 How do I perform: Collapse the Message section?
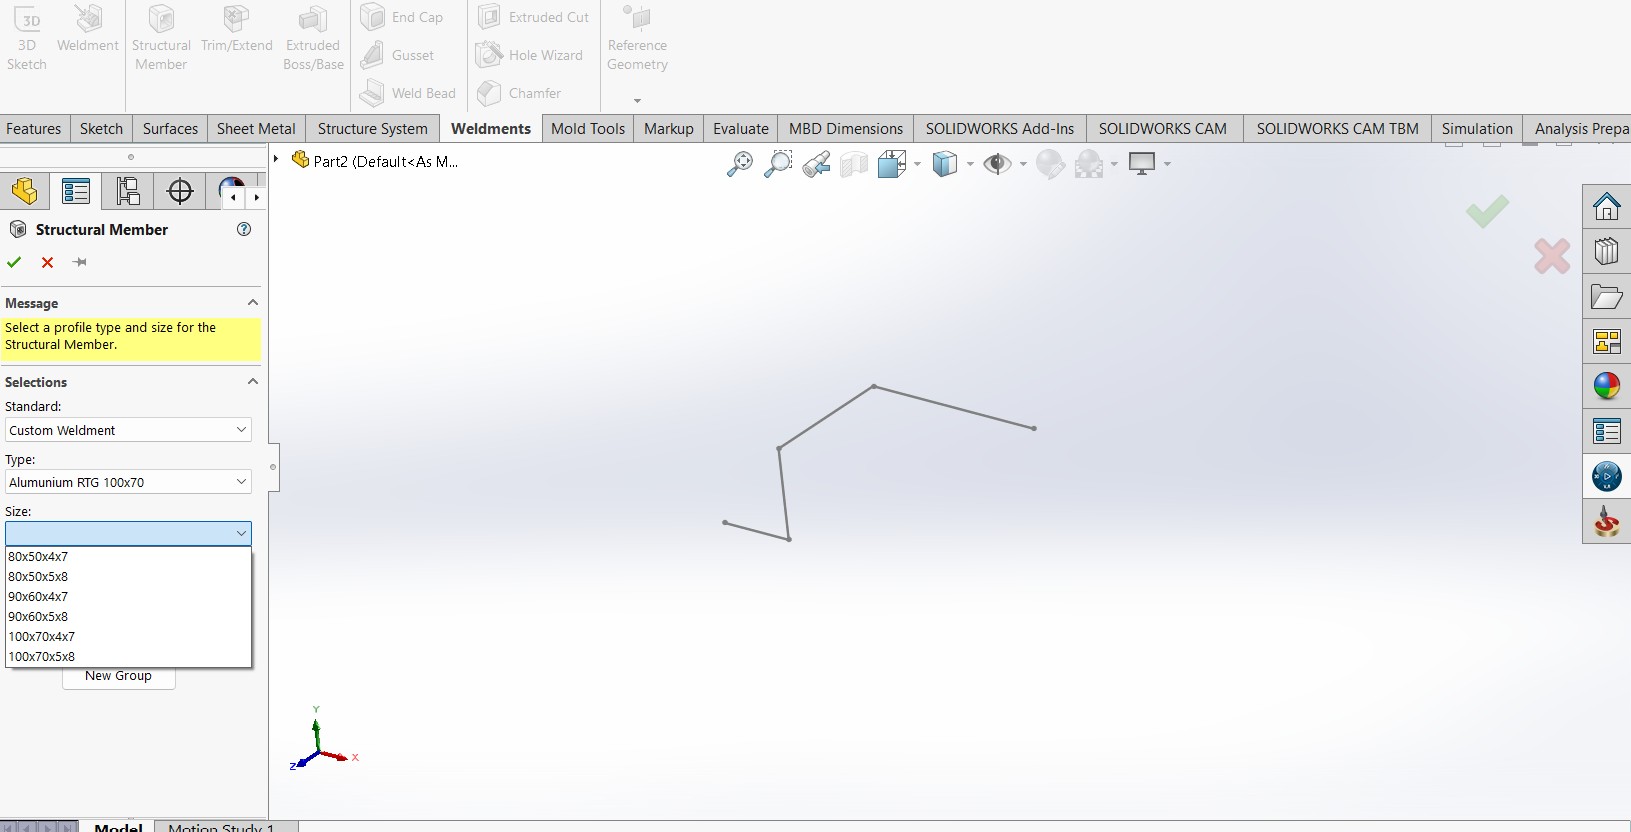[253, 303]
